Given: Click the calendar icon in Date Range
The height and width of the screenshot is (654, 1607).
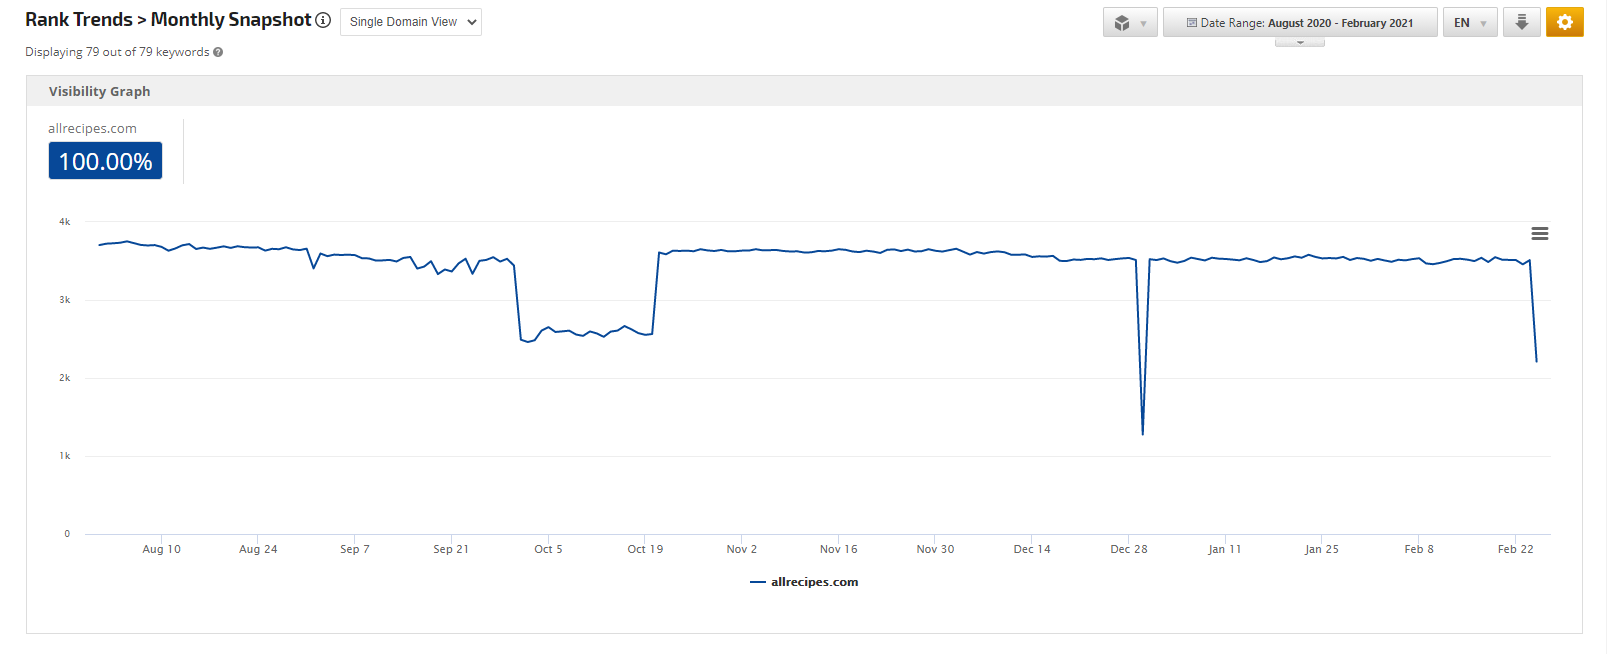Looking at the screenshot, I should coord(1191,23).
